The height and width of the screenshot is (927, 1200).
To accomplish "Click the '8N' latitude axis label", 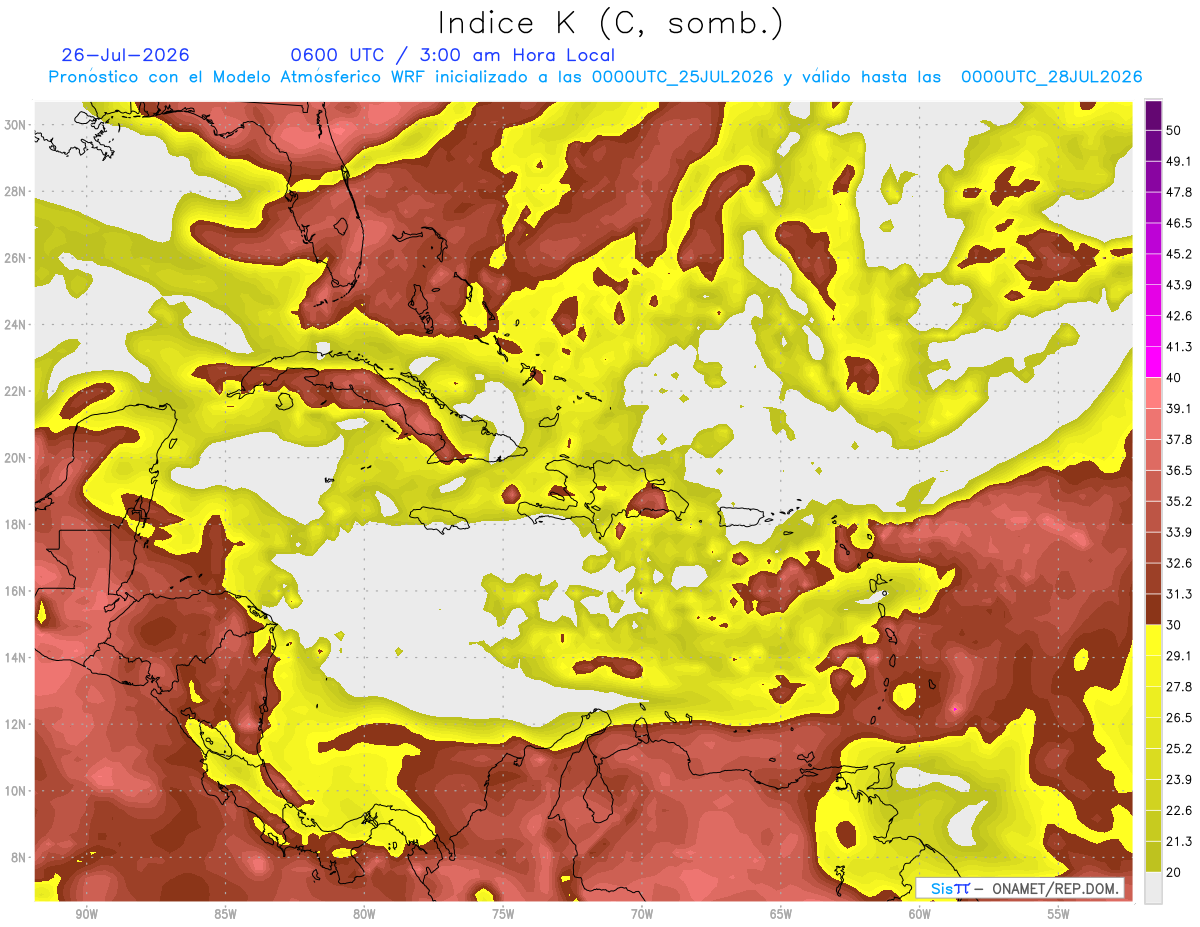I will [19, 858].
